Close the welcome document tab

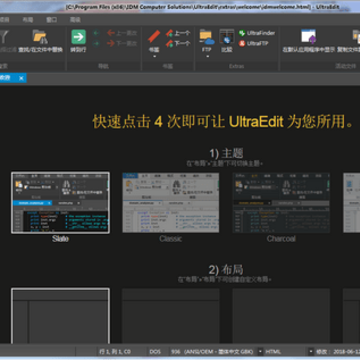coord(21,78)
